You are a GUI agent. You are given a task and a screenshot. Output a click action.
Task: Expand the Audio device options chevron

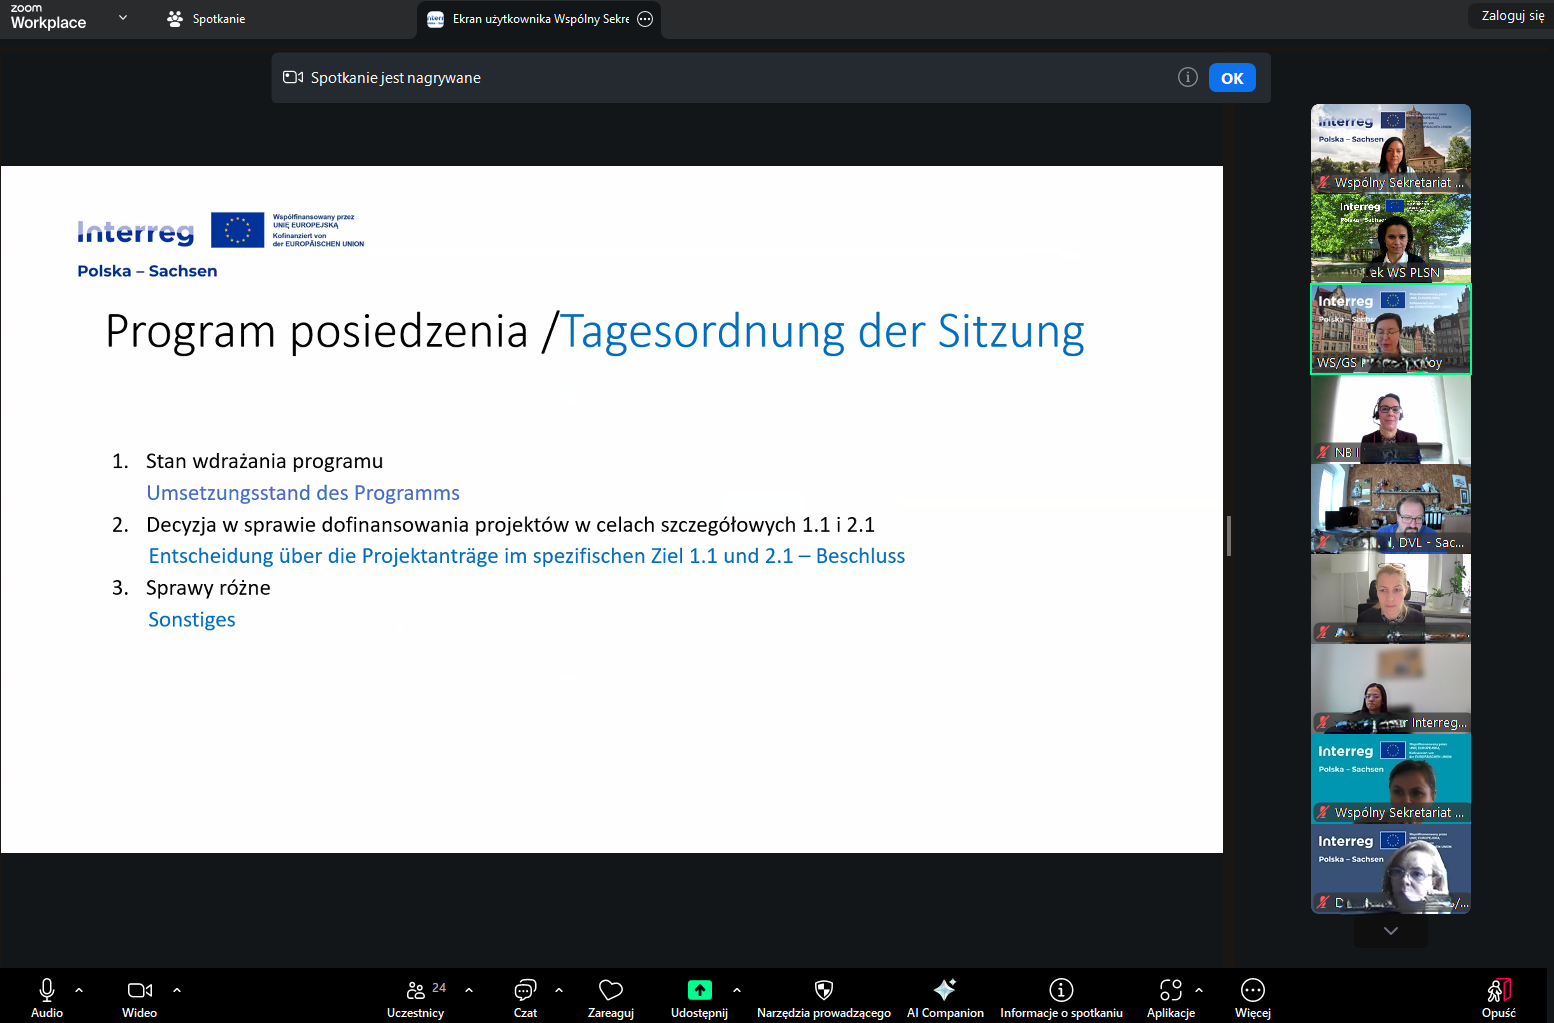[78, 989]
